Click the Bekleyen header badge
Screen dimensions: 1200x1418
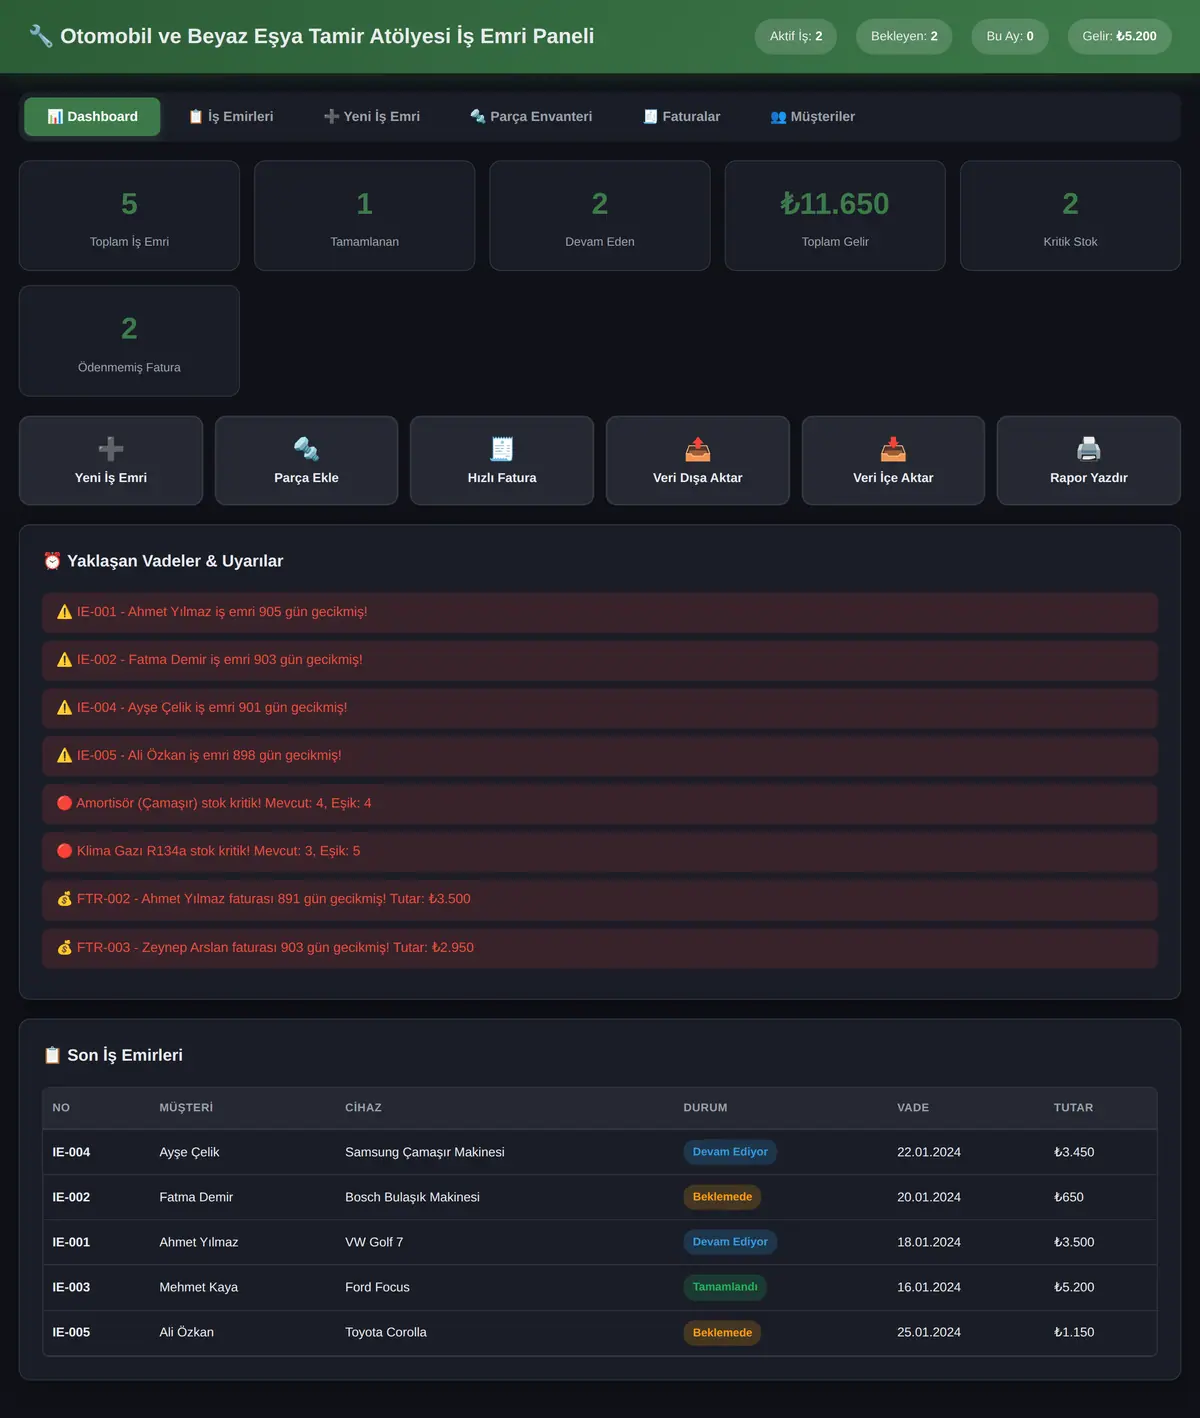point(904,36)
